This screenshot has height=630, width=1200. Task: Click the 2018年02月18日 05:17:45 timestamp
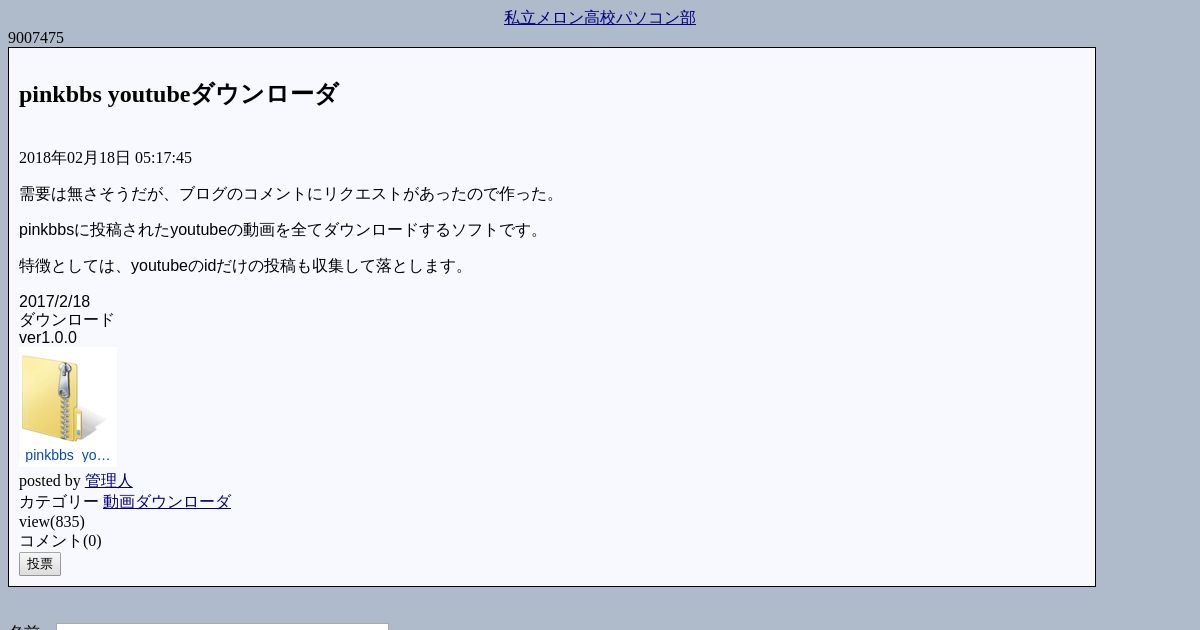105,158
